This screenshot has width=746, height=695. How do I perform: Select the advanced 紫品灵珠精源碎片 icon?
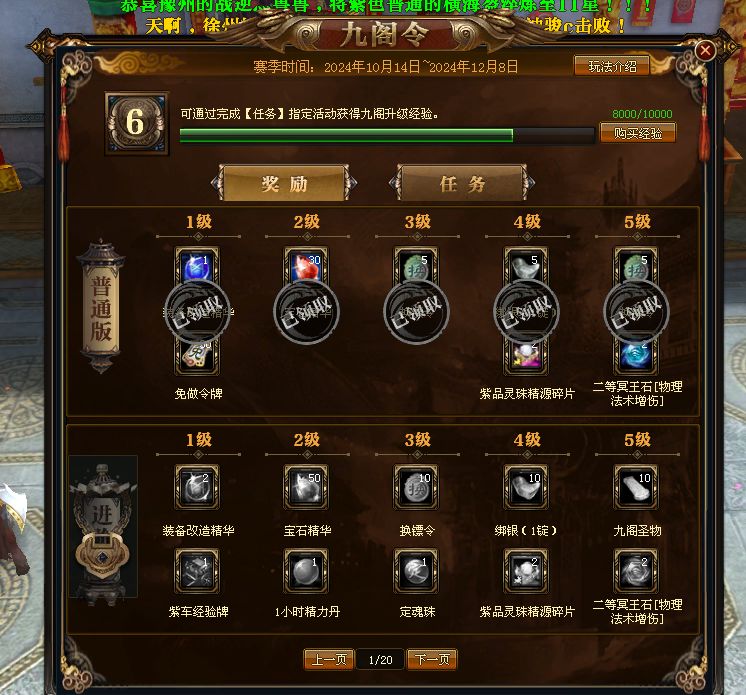pyautogui.click(x=526, y=571)
